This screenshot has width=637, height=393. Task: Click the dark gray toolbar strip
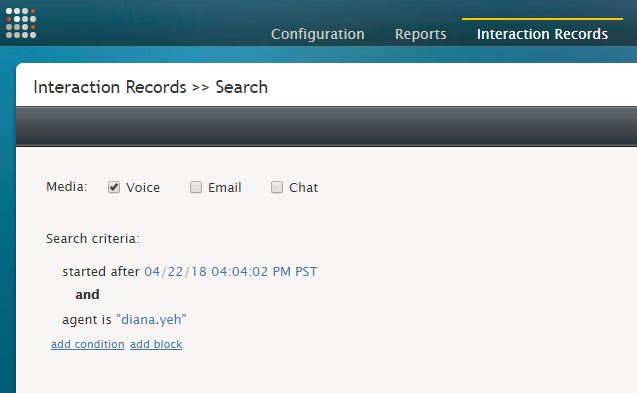(x=326, y=126)
